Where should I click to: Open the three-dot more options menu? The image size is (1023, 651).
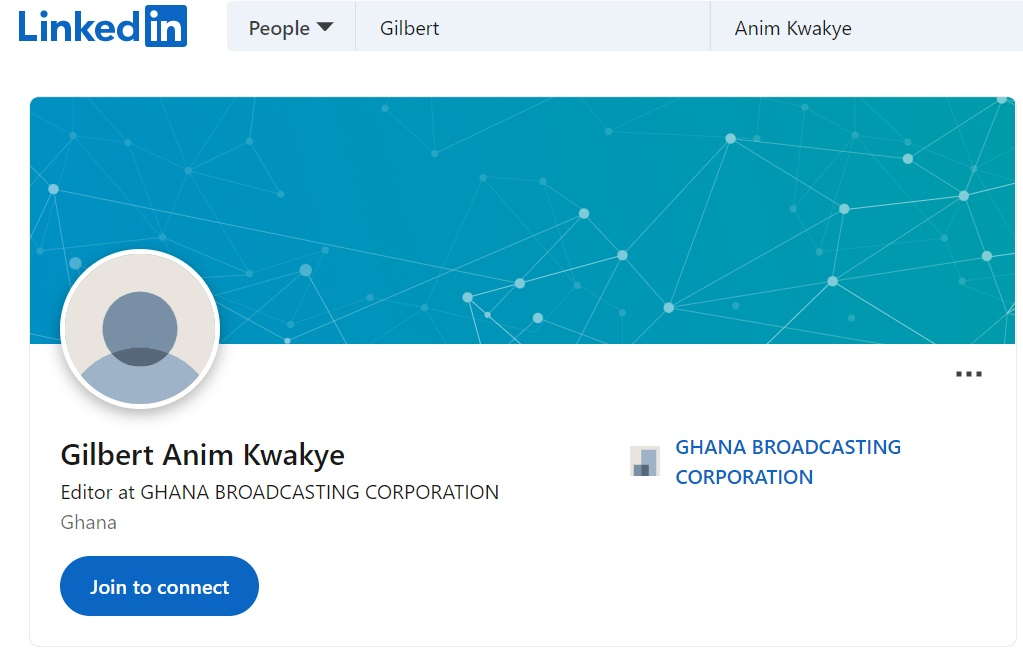(x=968, y=374)
